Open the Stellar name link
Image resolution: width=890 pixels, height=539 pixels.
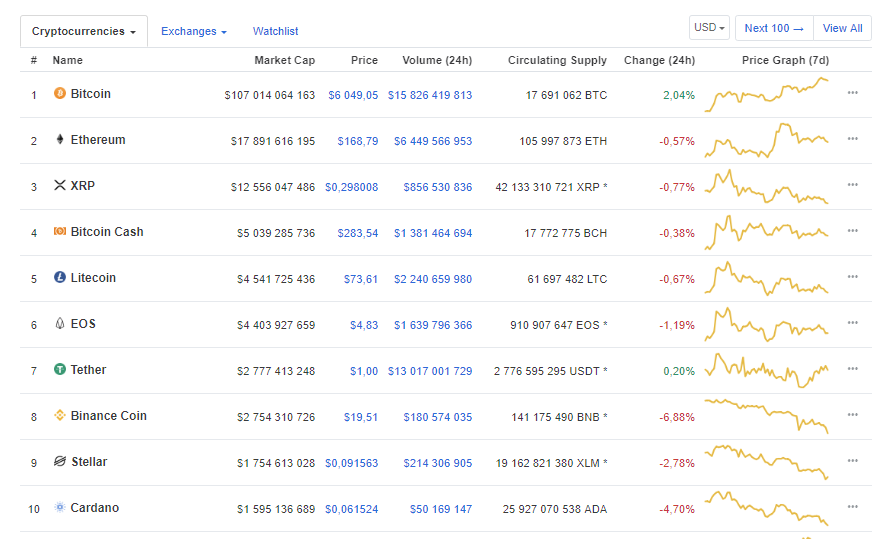(89, 461)
